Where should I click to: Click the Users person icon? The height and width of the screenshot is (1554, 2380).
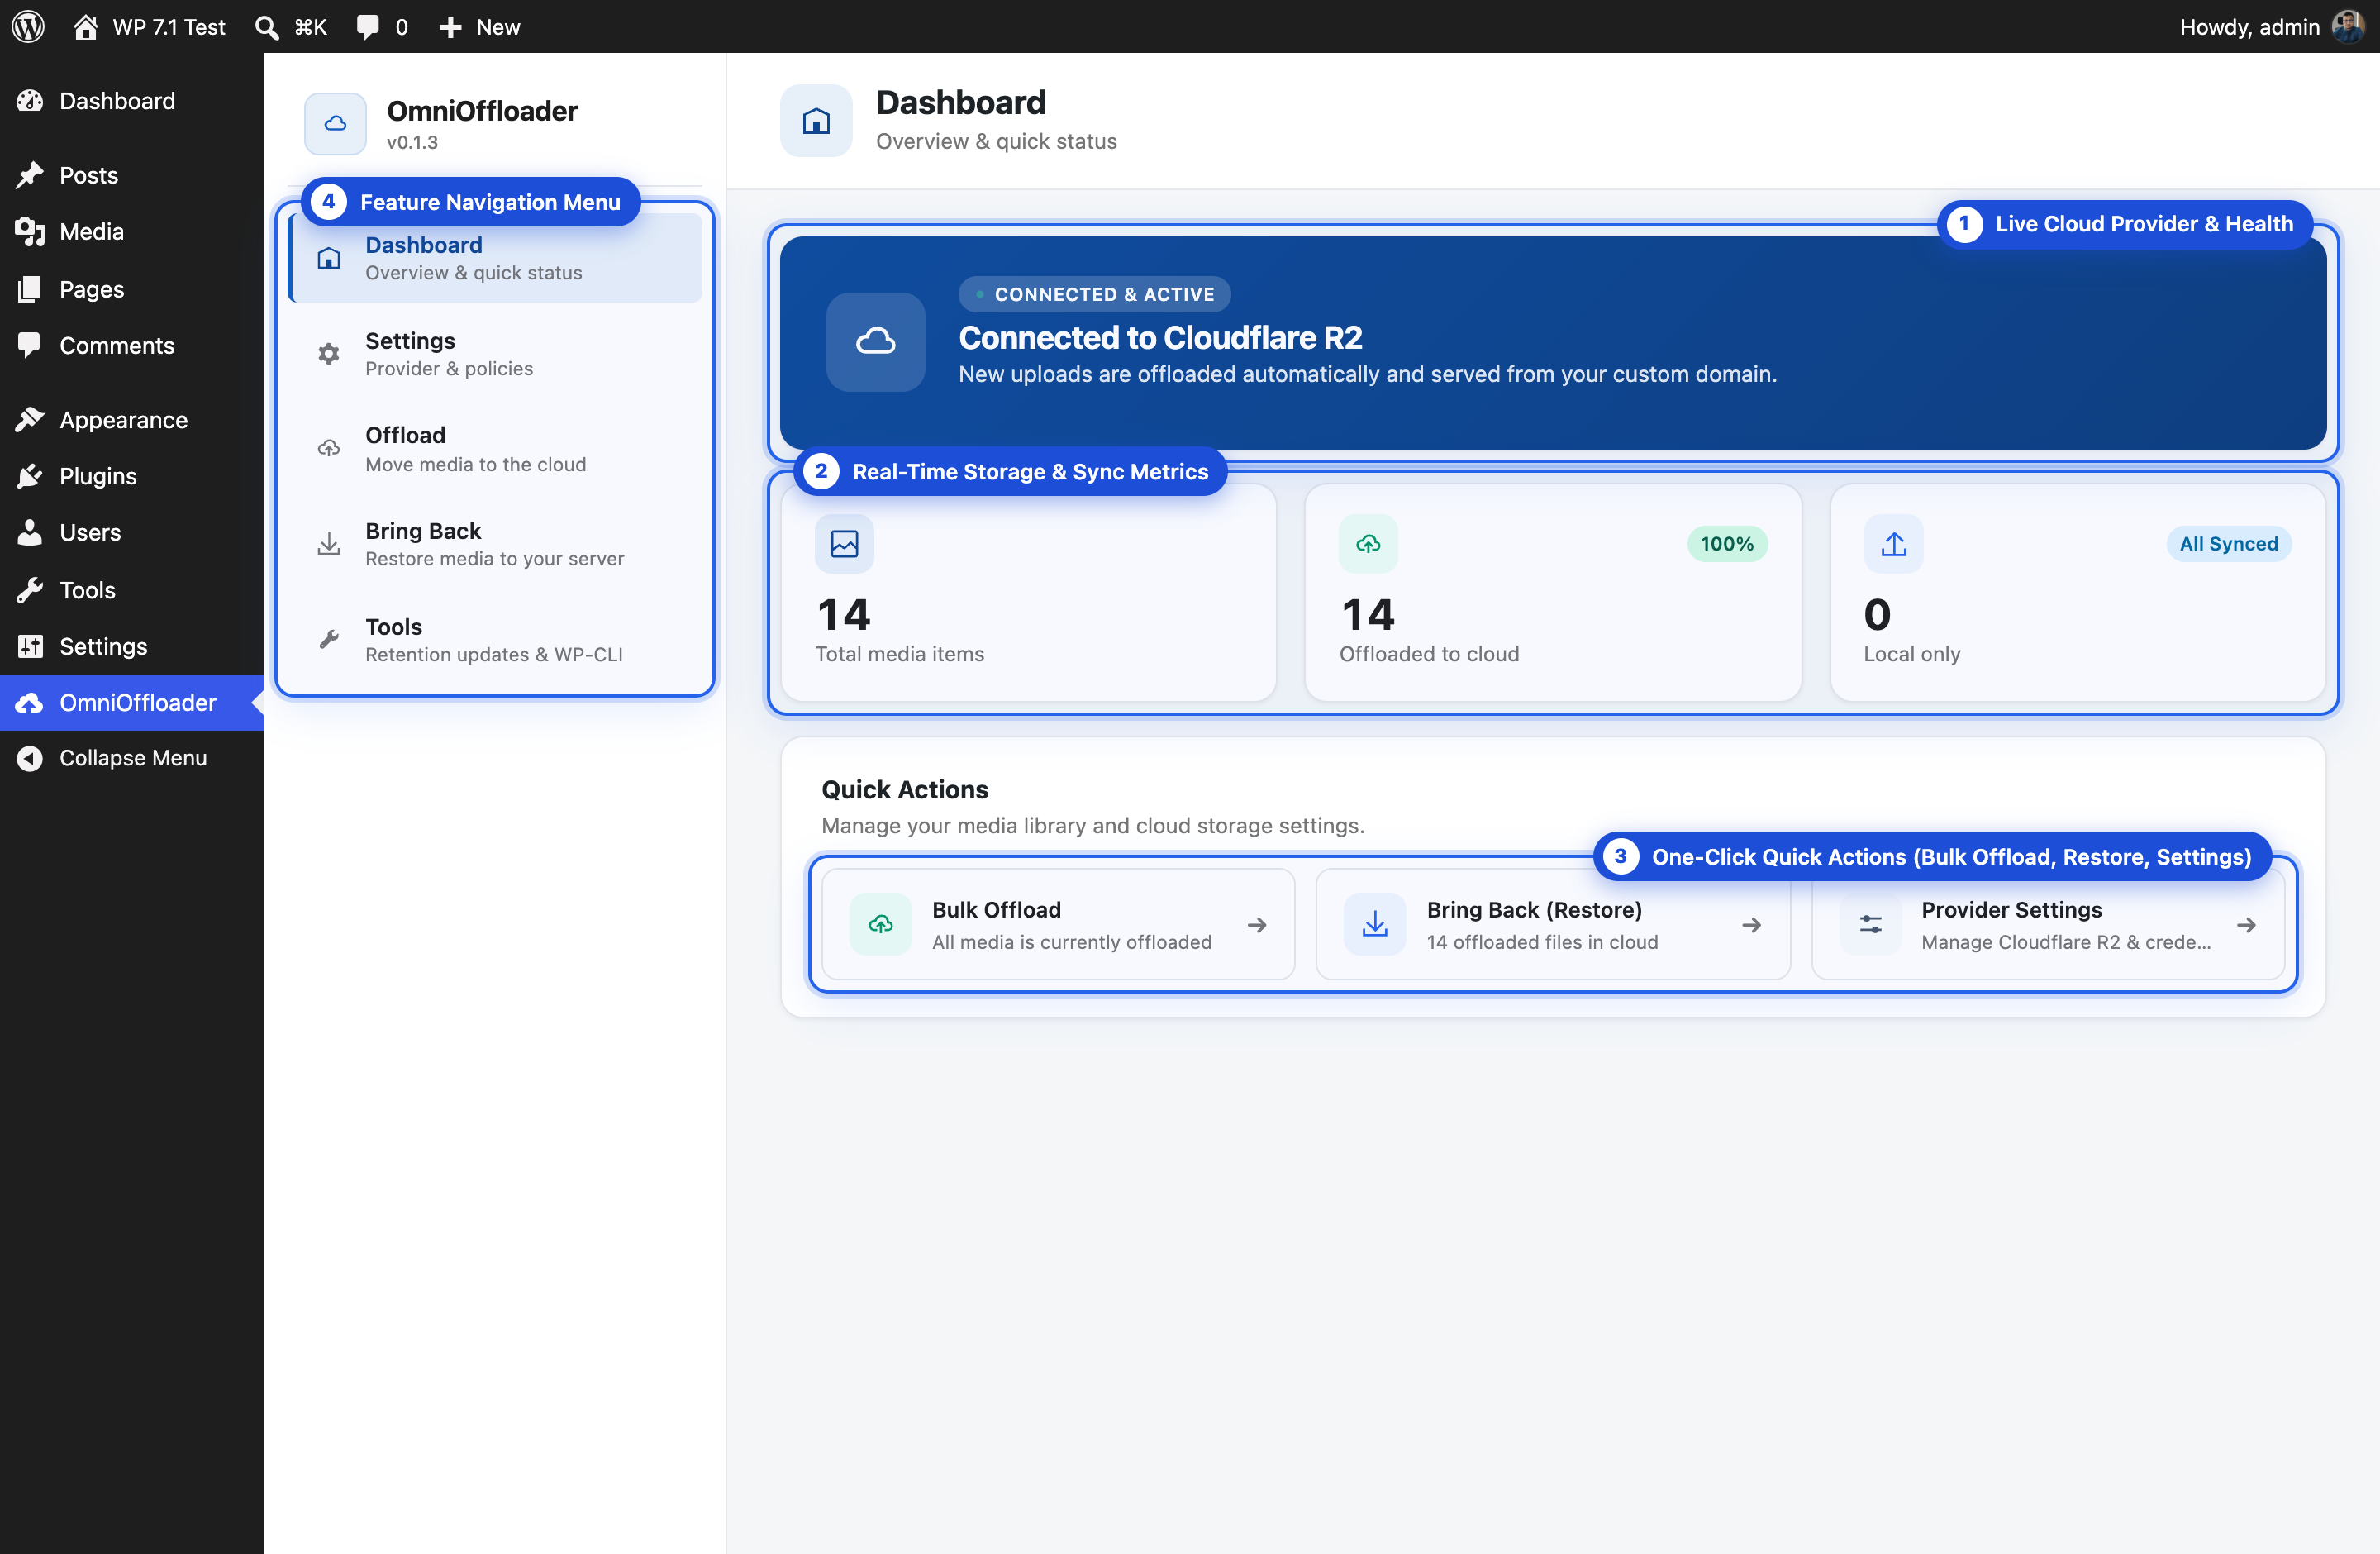pos(30,532)
